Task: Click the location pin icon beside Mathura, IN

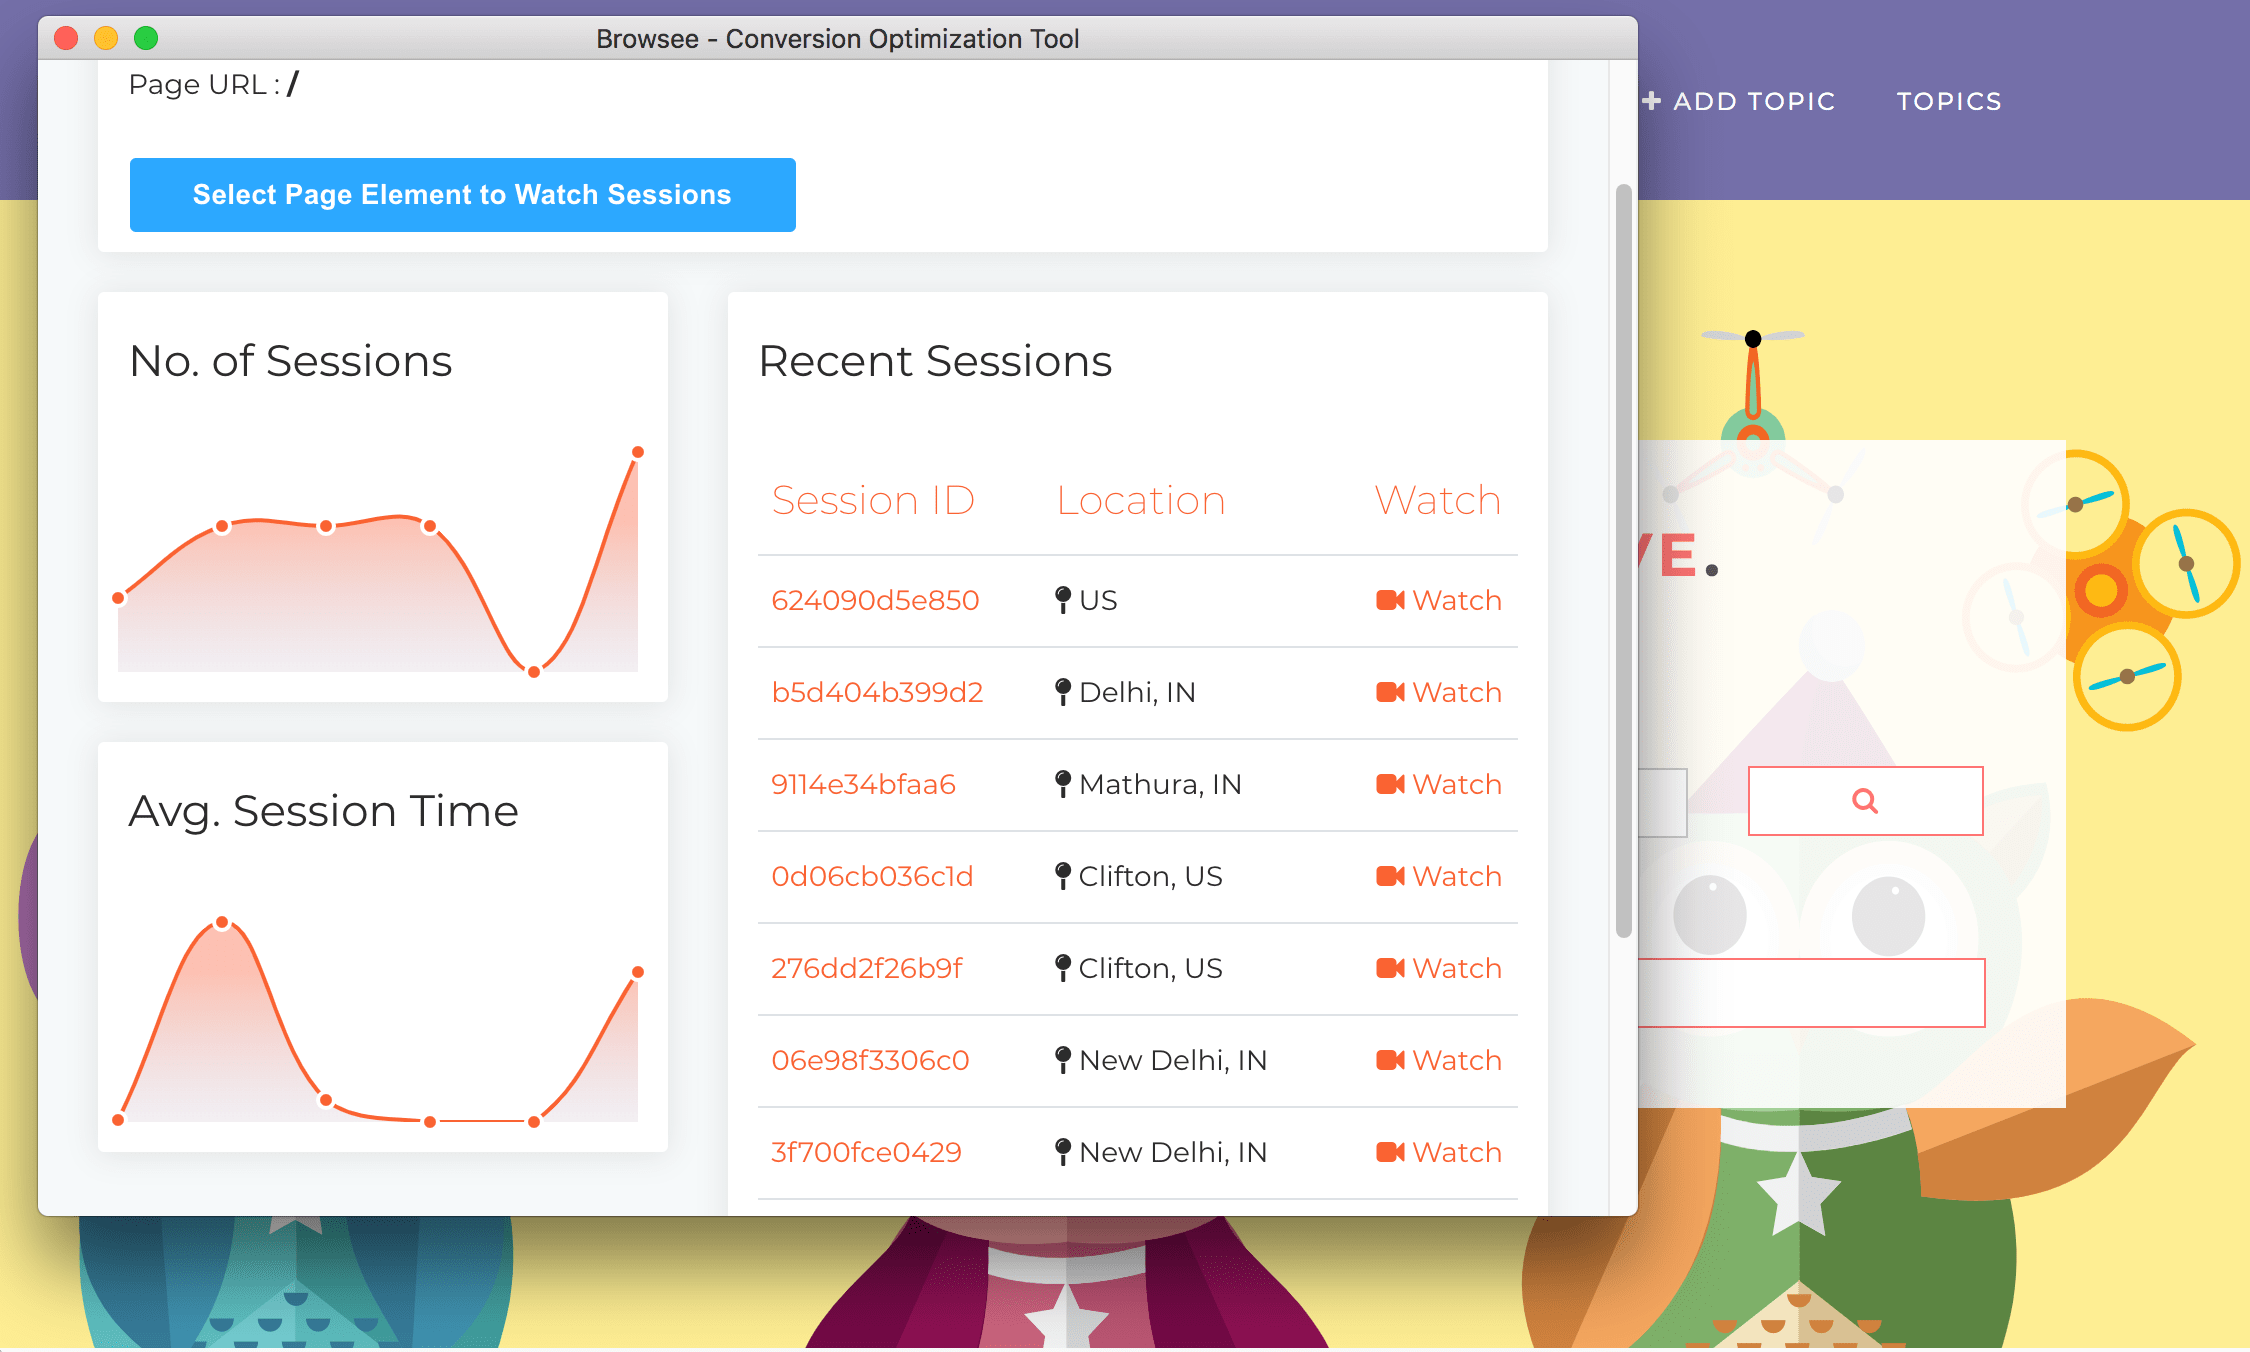Action: point(1063,784)
